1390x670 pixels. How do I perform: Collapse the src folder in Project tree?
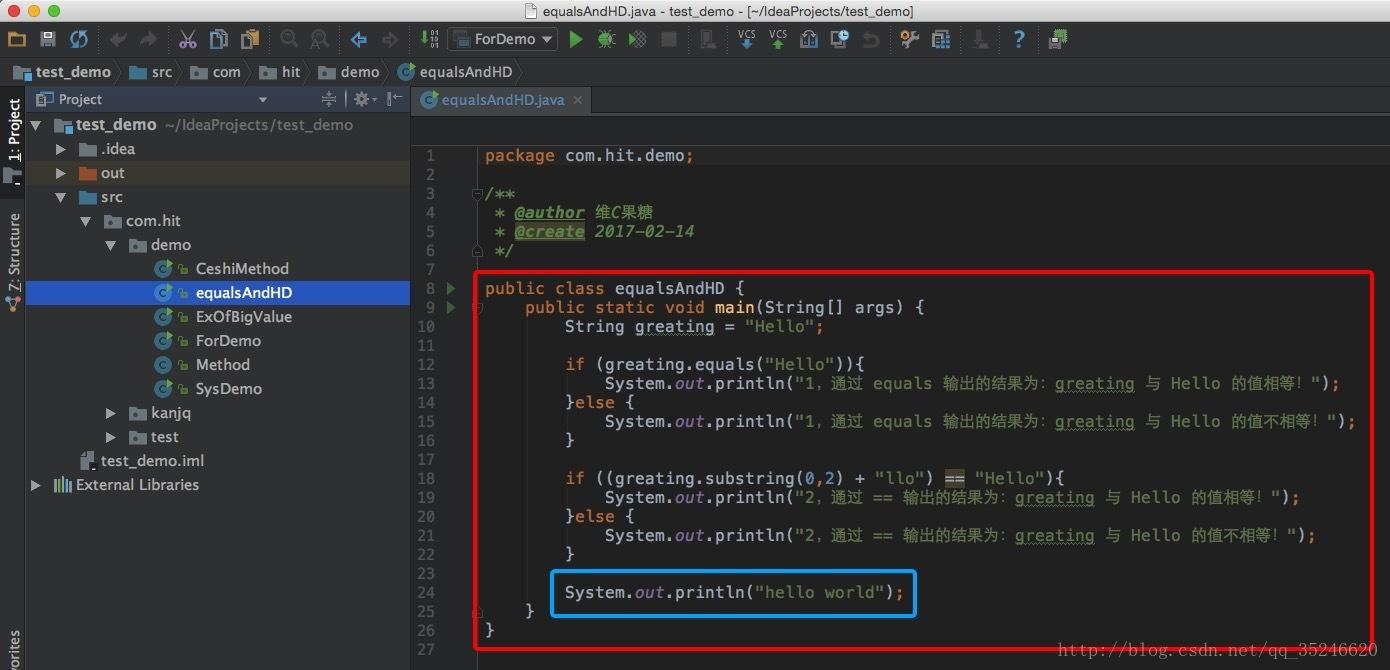(x=60, y=197)
